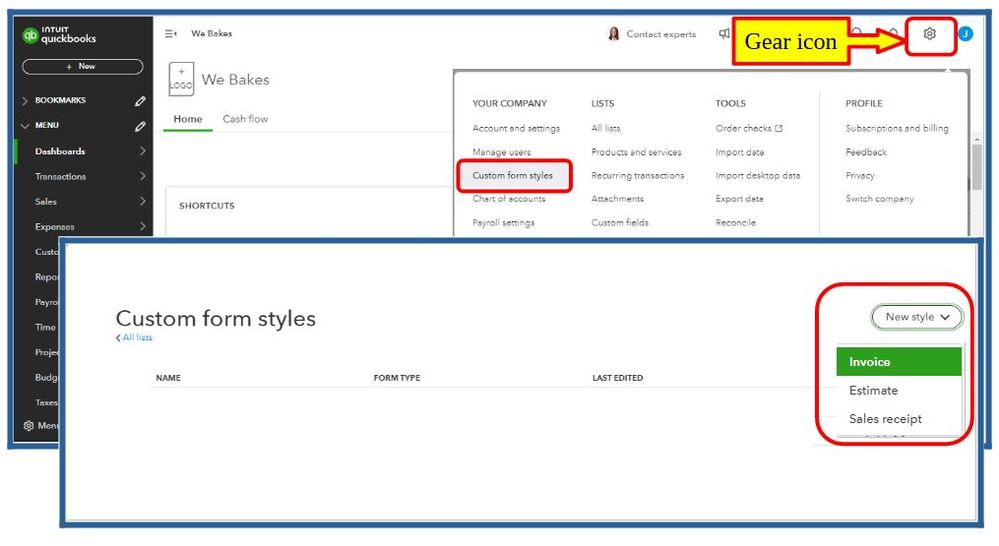999x546 pixels.
Task: Click the We Bakes label in top bar
Action: [x=212, y=34]
